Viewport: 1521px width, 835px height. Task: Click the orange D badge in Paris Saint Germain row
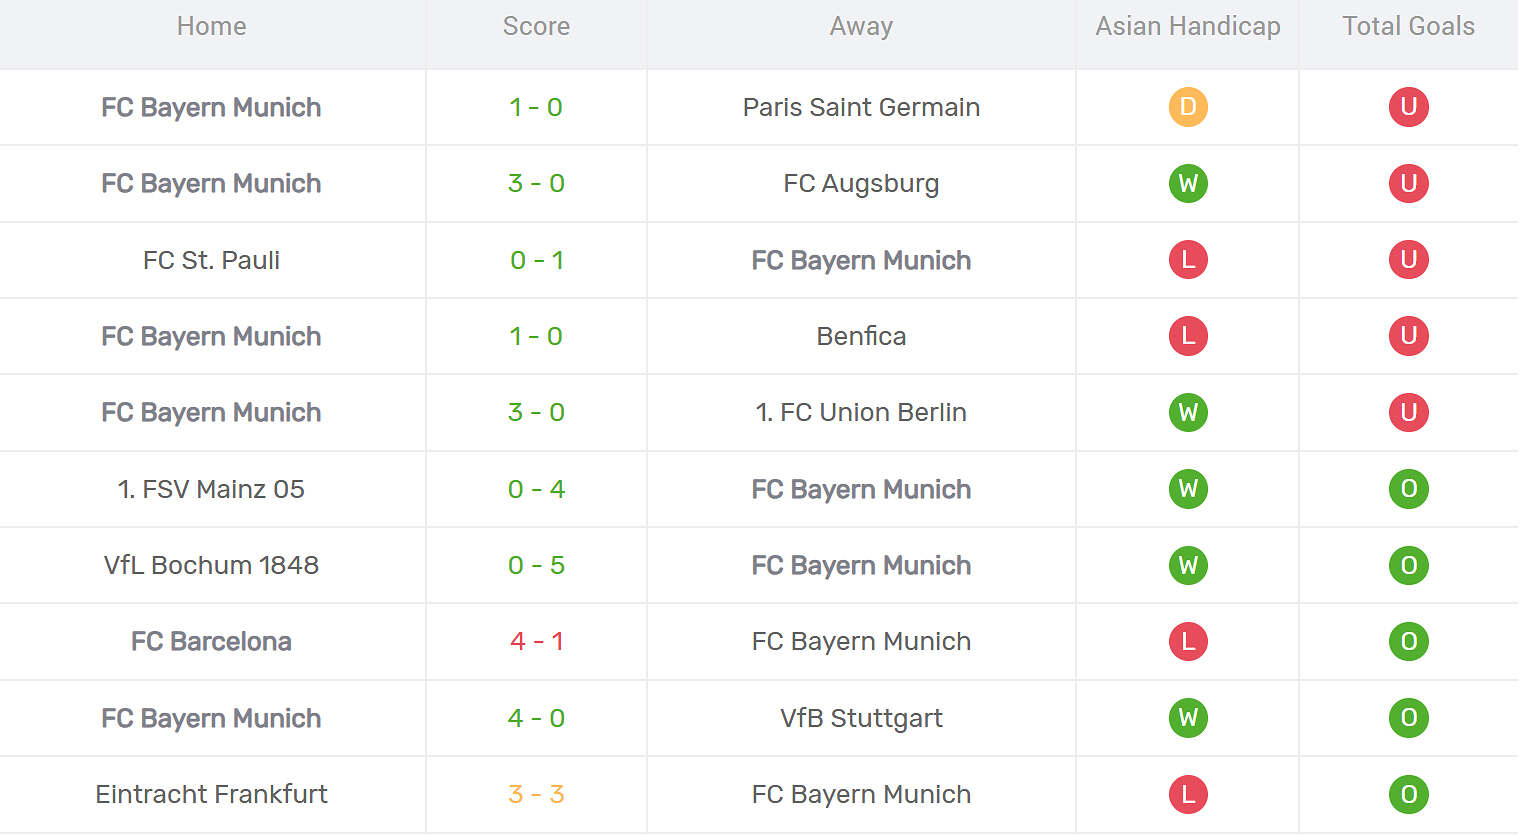(x=1188, y=107)
